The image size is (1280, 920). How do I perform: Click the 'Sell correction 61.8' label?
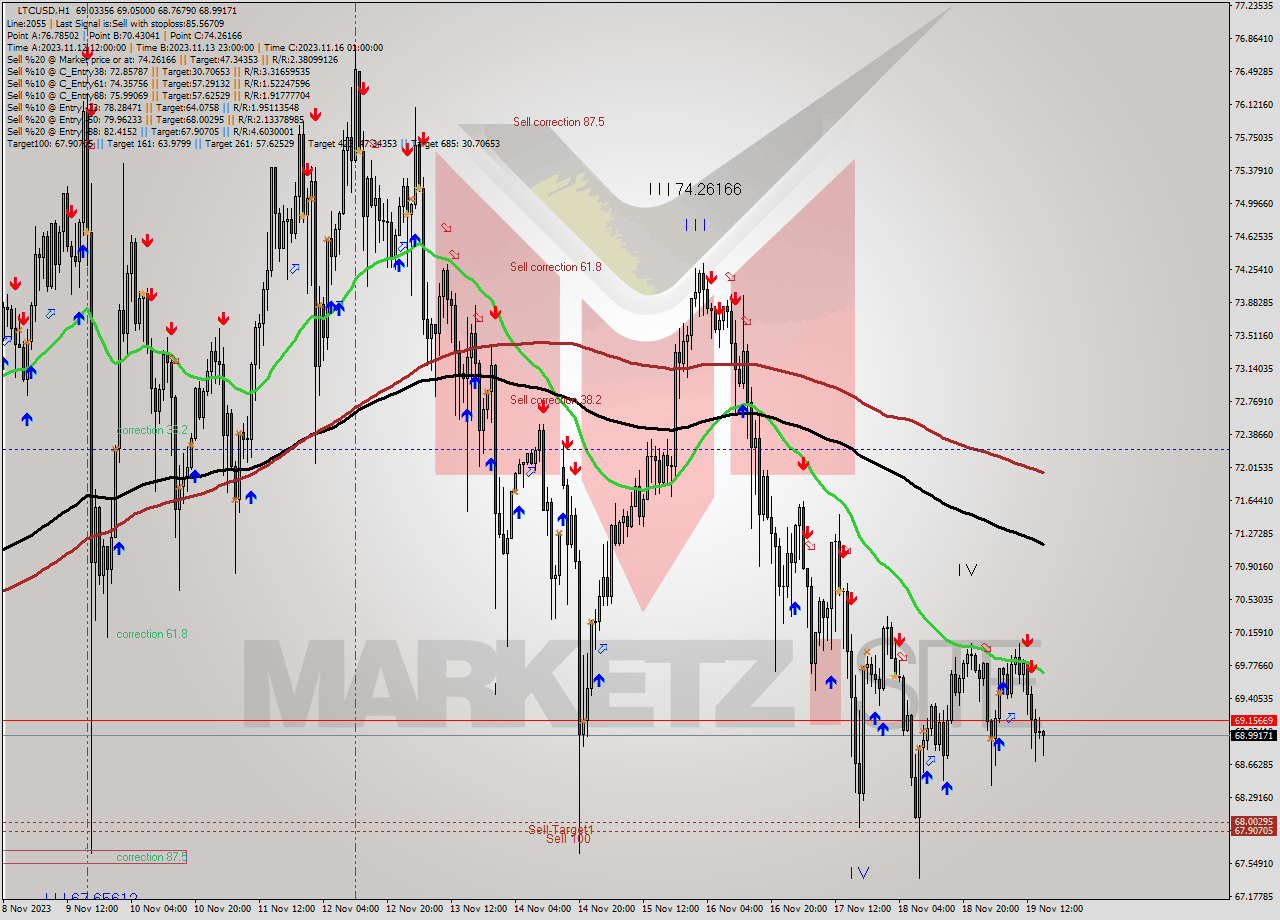(555, 267)
